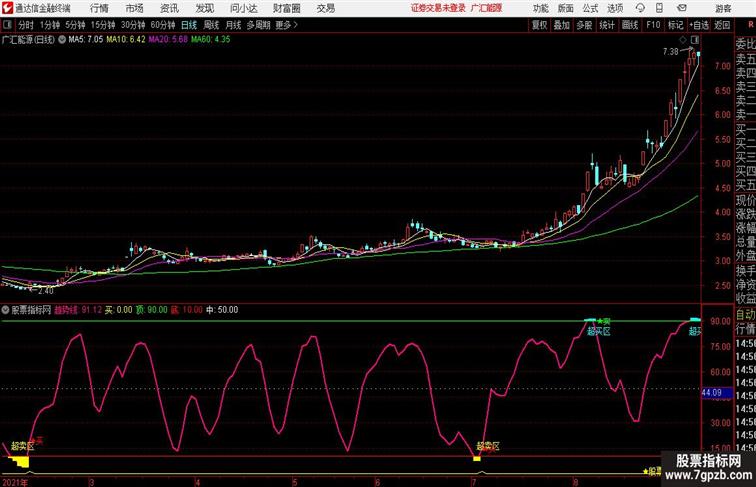This screenshot has height=487, width=756.
Task: Open the 公式 menu
Action: click(590, 8)
